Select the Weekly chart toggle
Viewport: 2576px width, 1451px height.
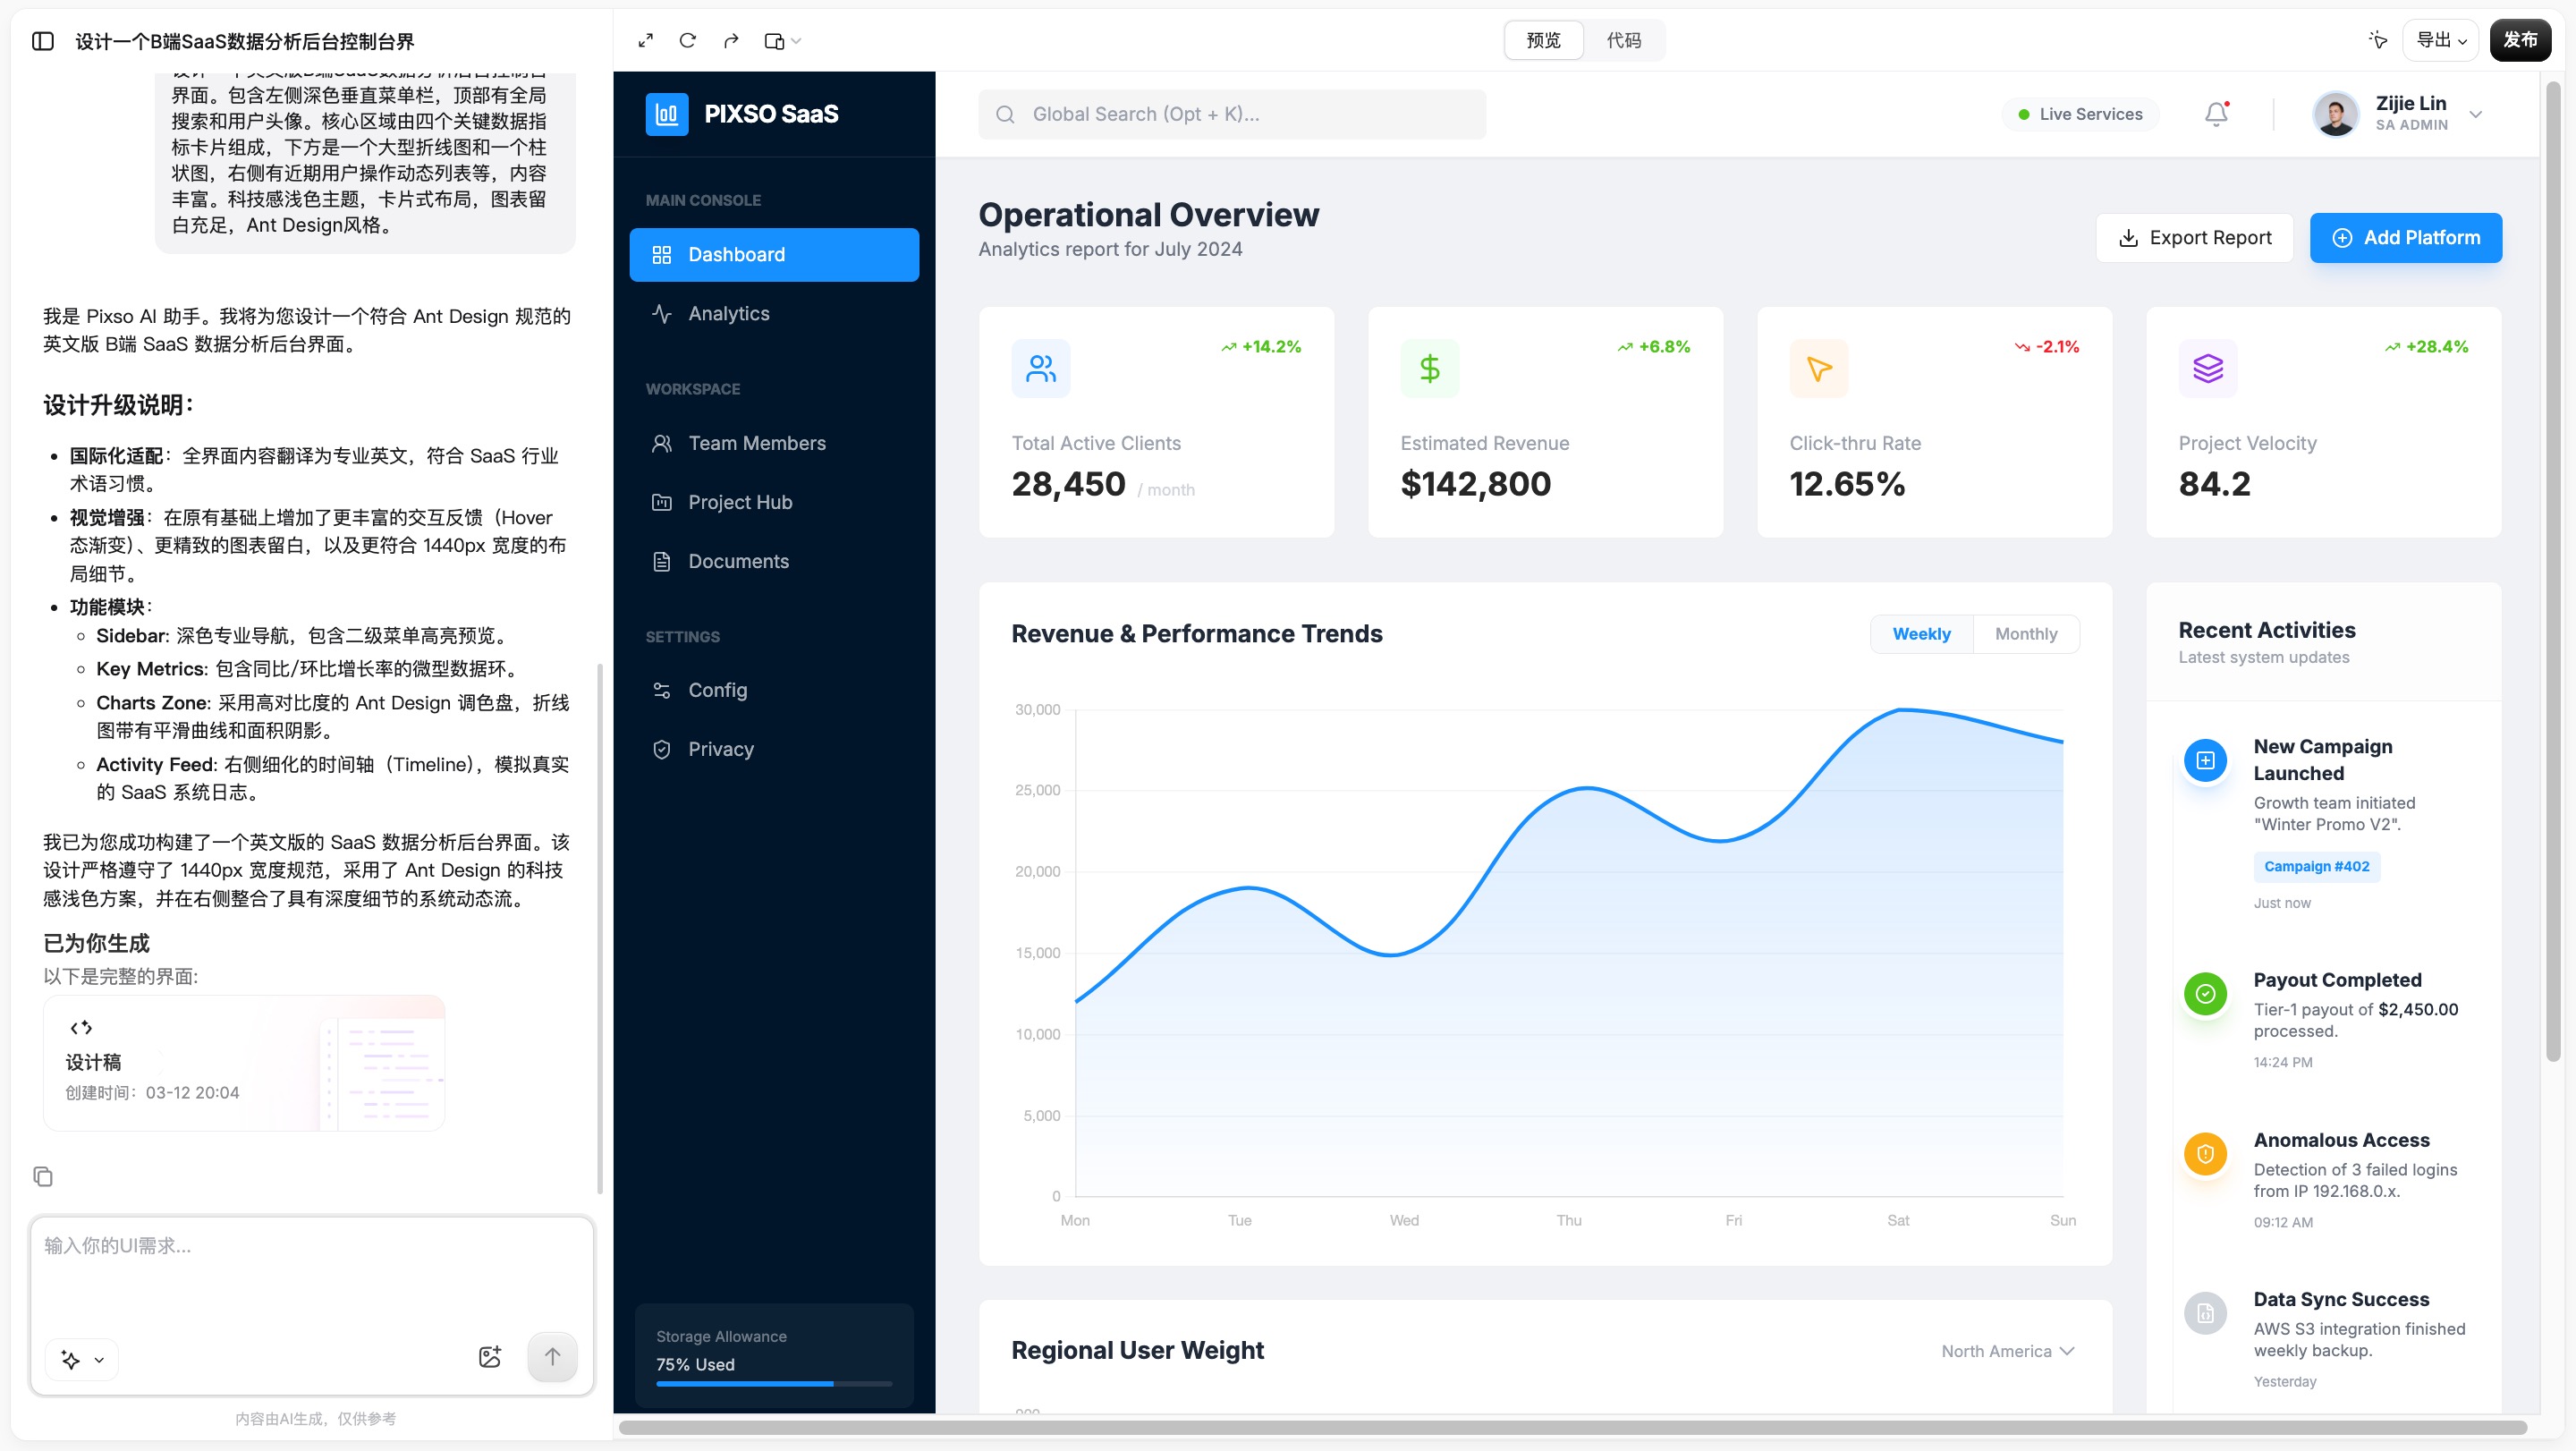point(1922,634)
